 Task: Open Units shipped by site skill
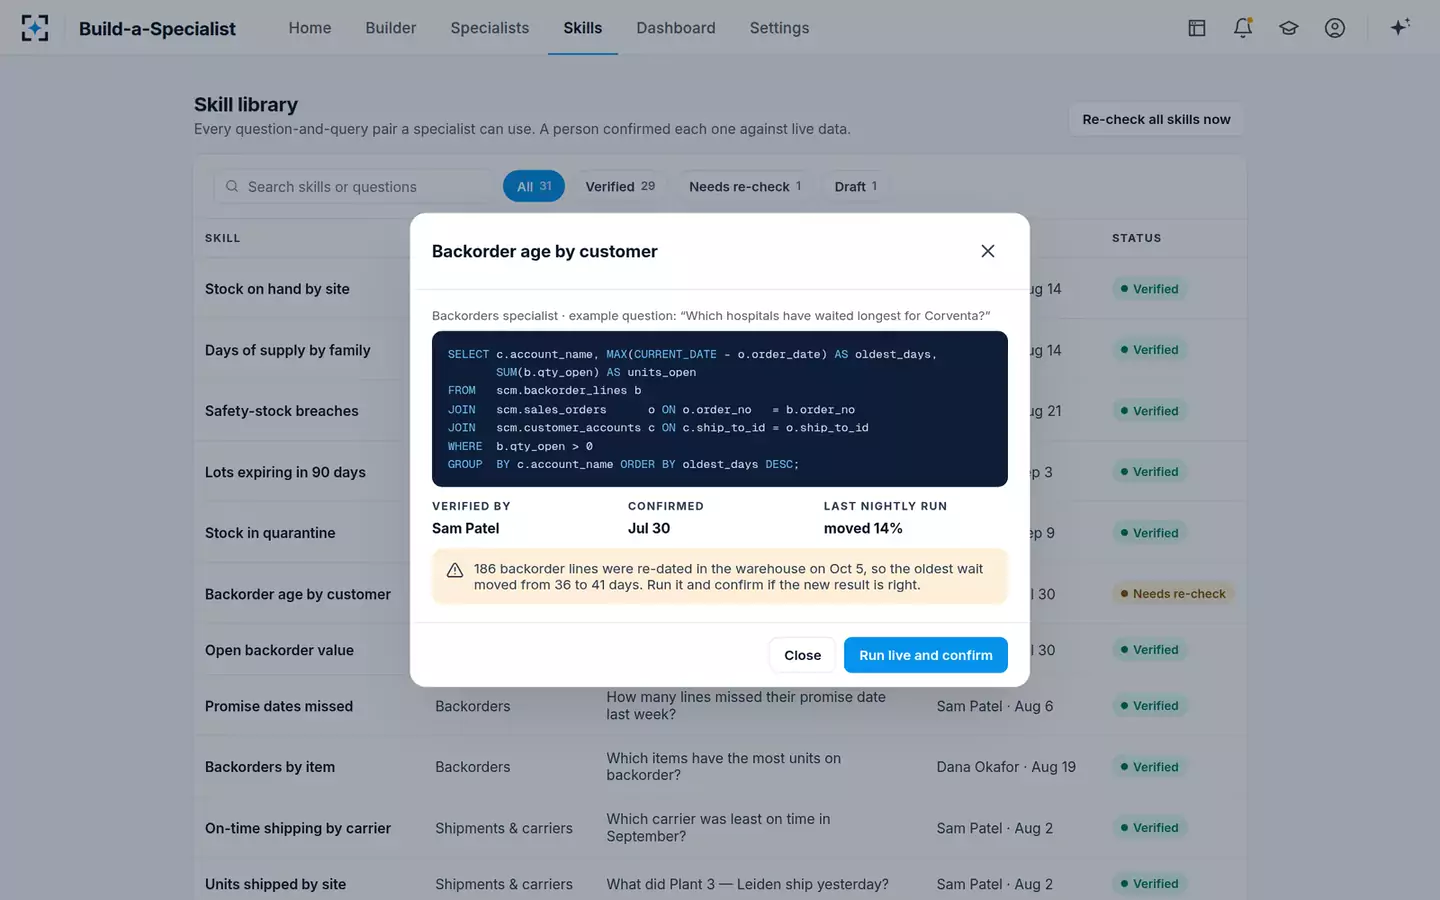275,884
